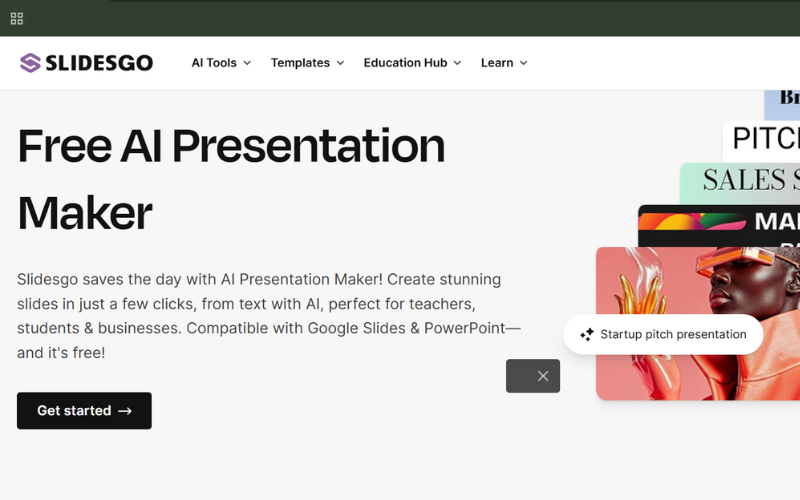Open the grid apps icon in top bar
This screenshot has width=800, height=500.
[17, 19]
